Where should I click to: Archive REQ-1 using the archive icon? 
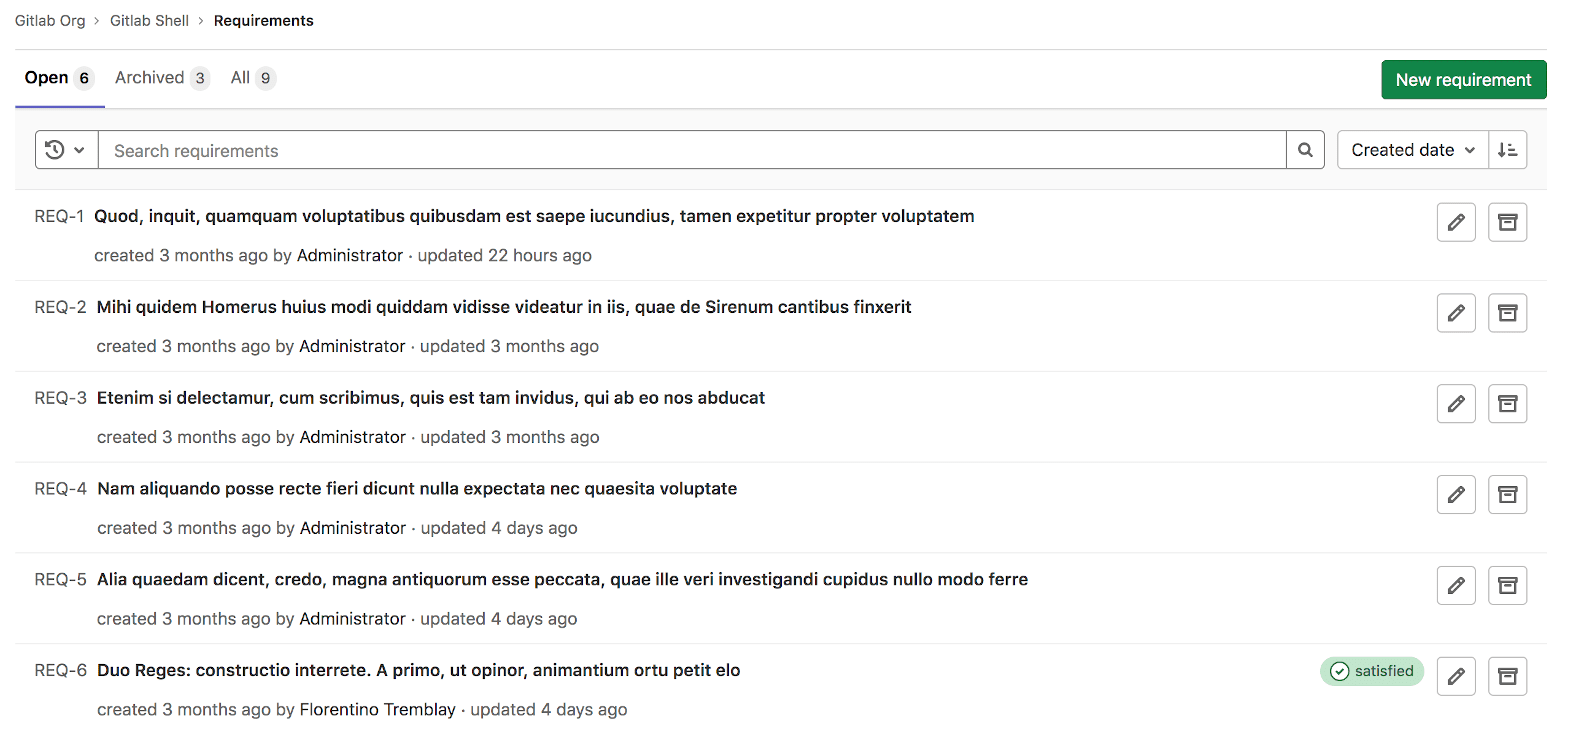[1507, 222]
